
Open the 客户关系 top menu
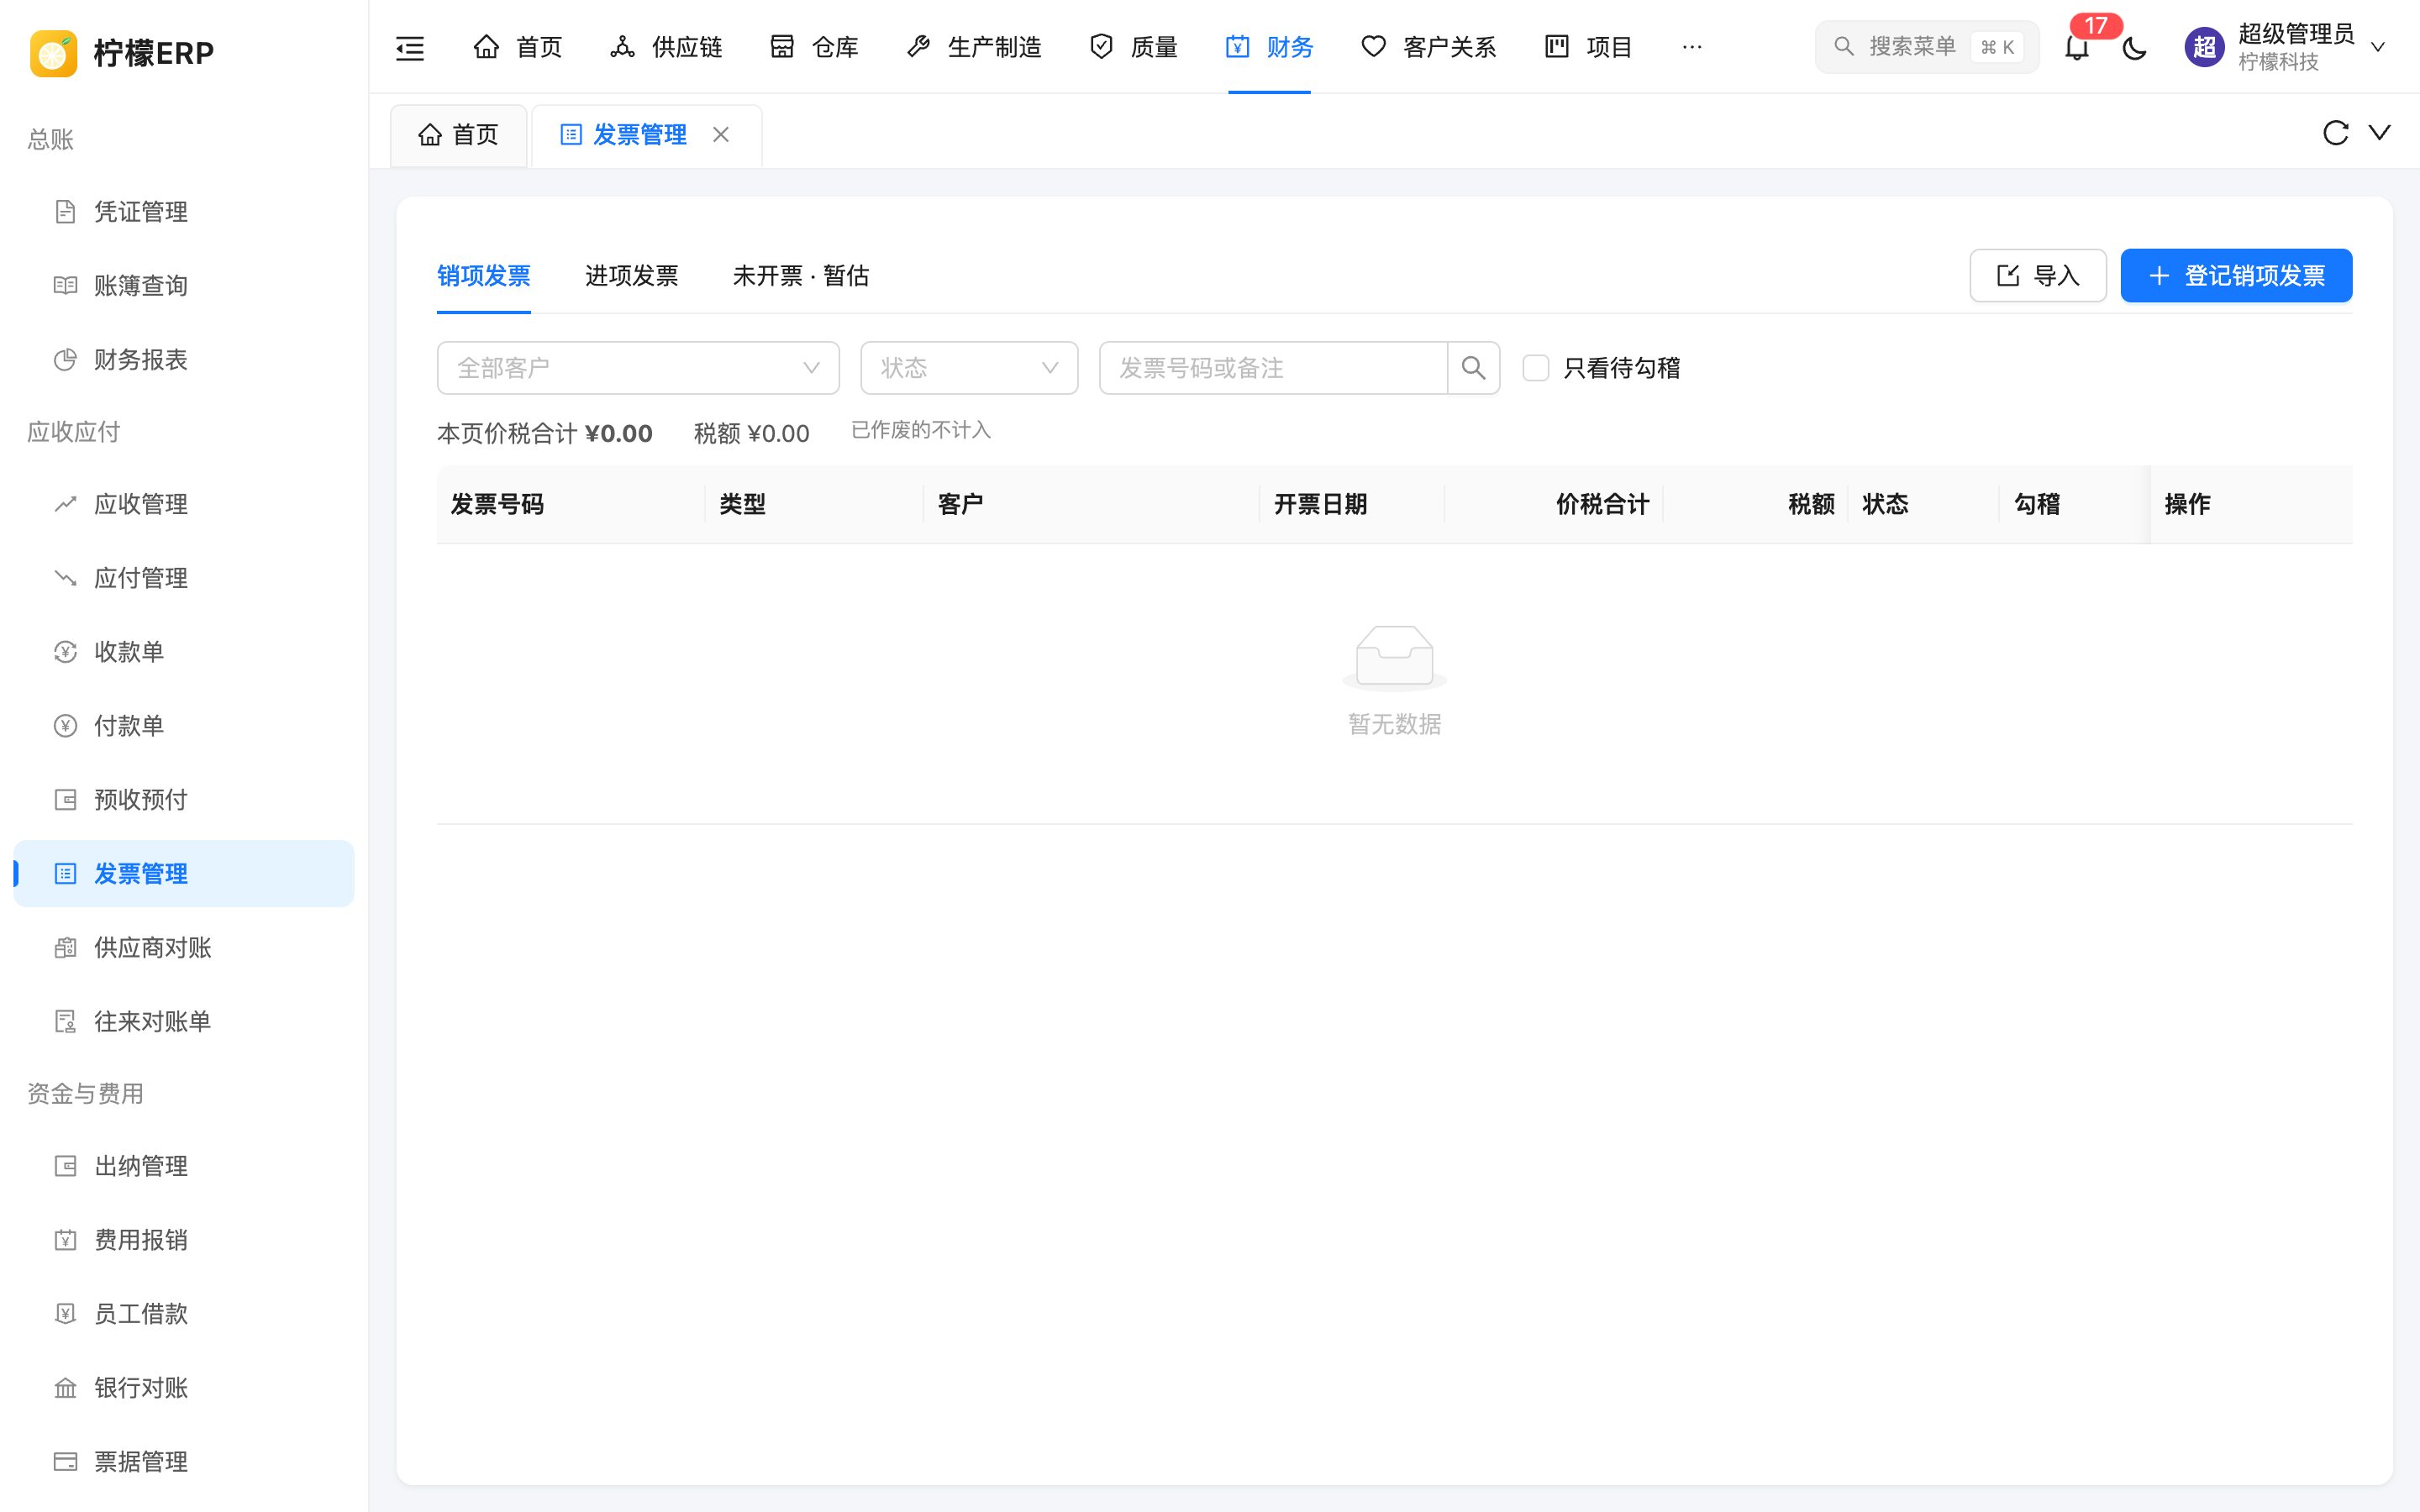1429,47
